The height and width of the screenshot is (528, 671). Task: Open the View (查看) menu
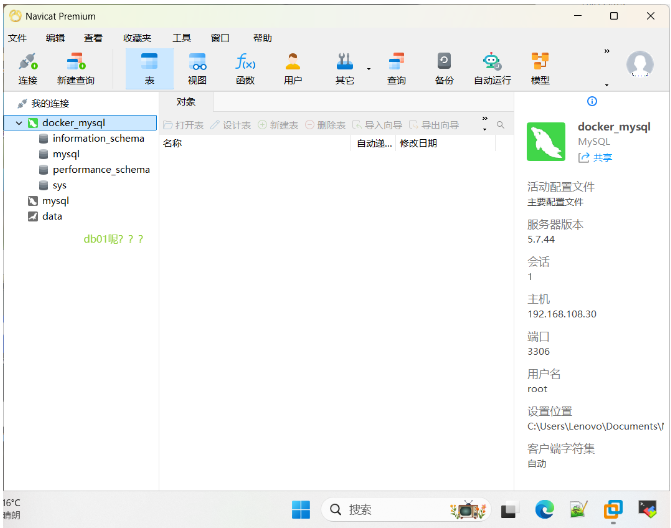click(x=93, y=38)
